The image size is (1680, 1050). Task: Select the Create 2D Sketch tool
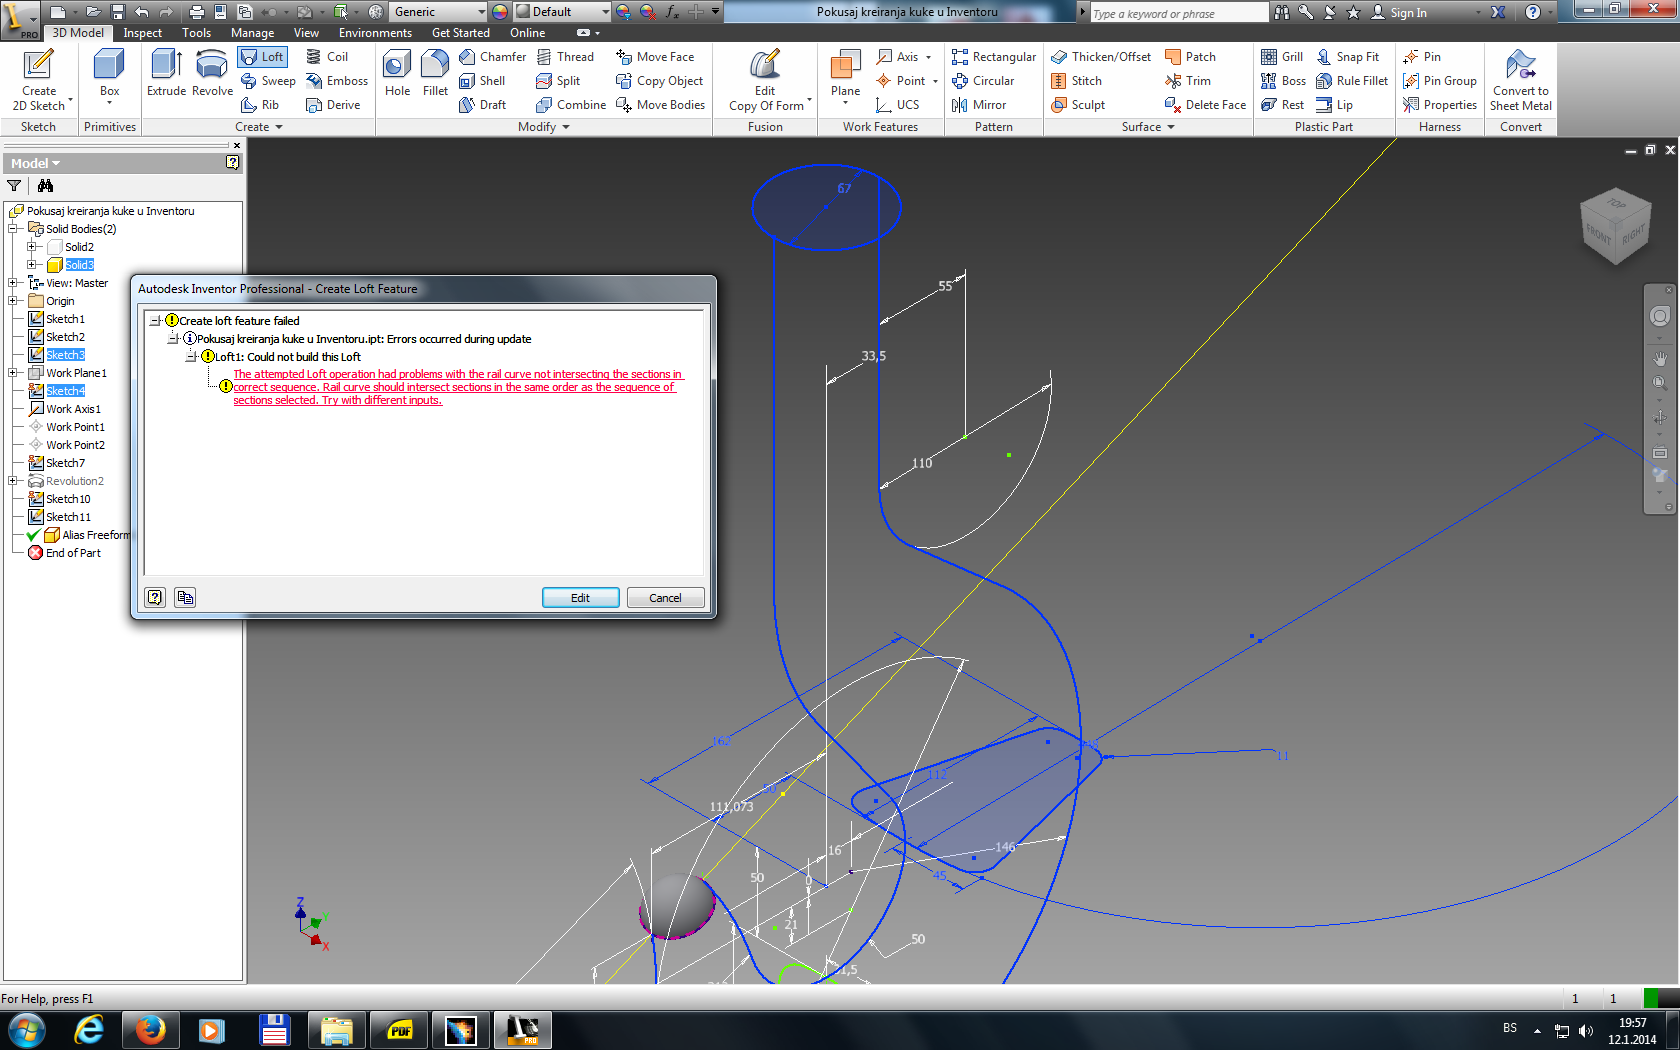coord(38,80)
